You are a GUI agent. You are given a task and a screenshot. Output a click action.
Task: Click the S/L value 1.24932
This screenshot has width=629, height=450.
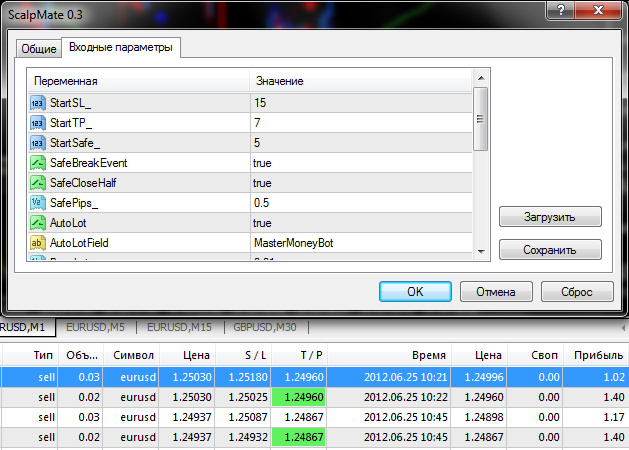[x=248, y=437]
